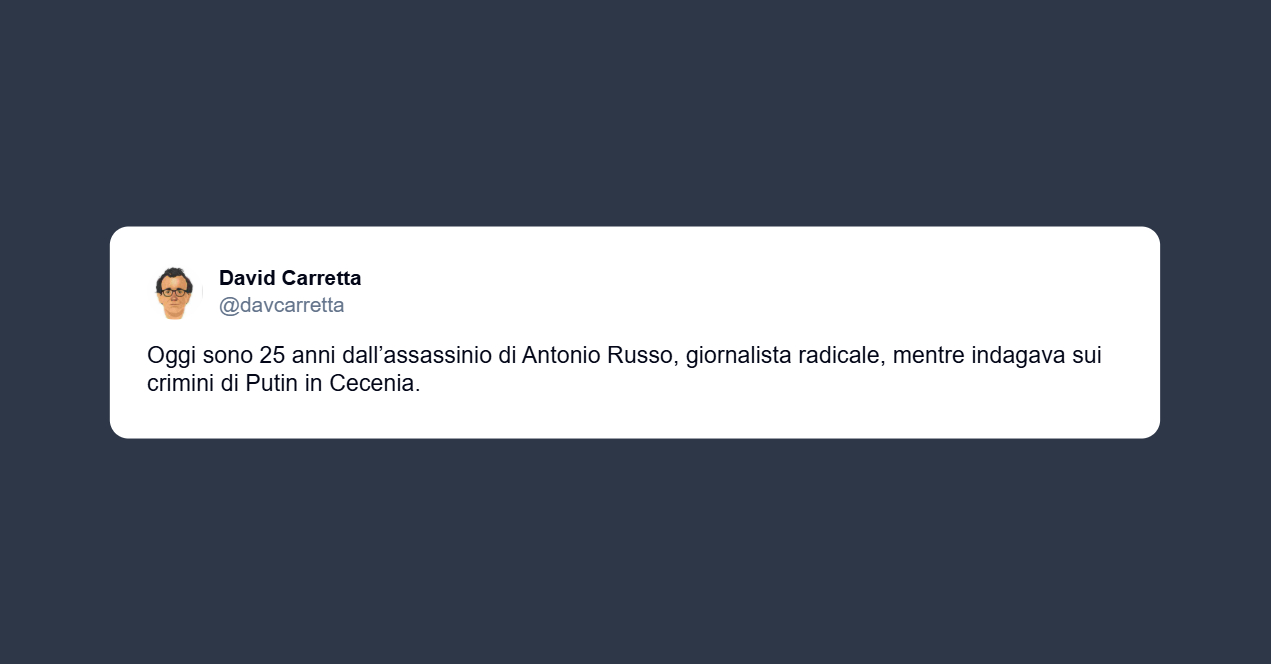
Task: Click the word "crimini" on second line
Action: tap(180, 384)
